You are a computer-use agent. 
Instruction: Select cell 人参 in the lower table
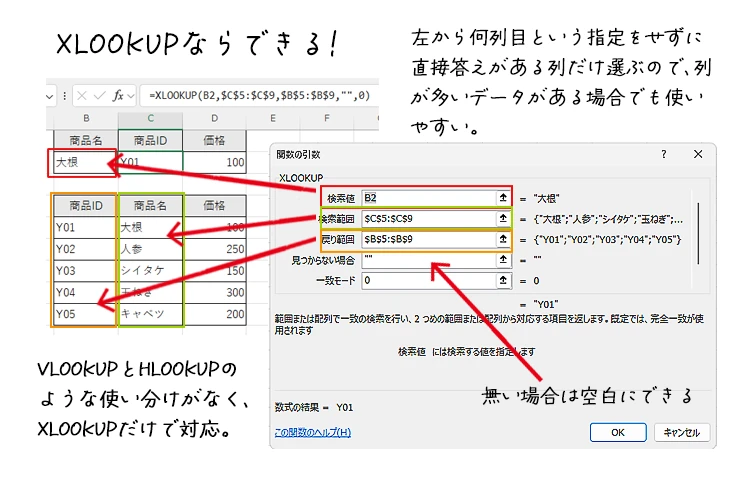[151, 249]
